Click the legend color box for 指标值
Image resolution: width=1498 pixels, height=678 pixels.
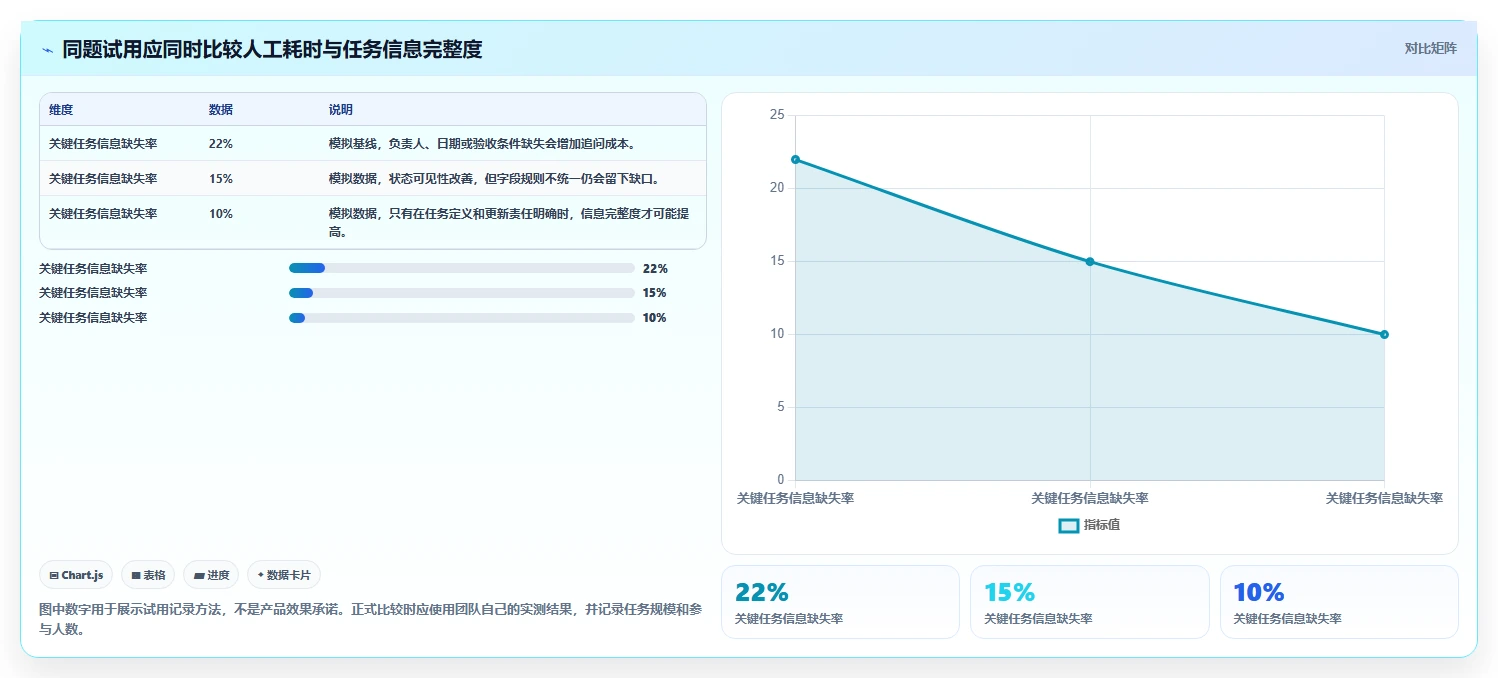(x=1068, y=525)
